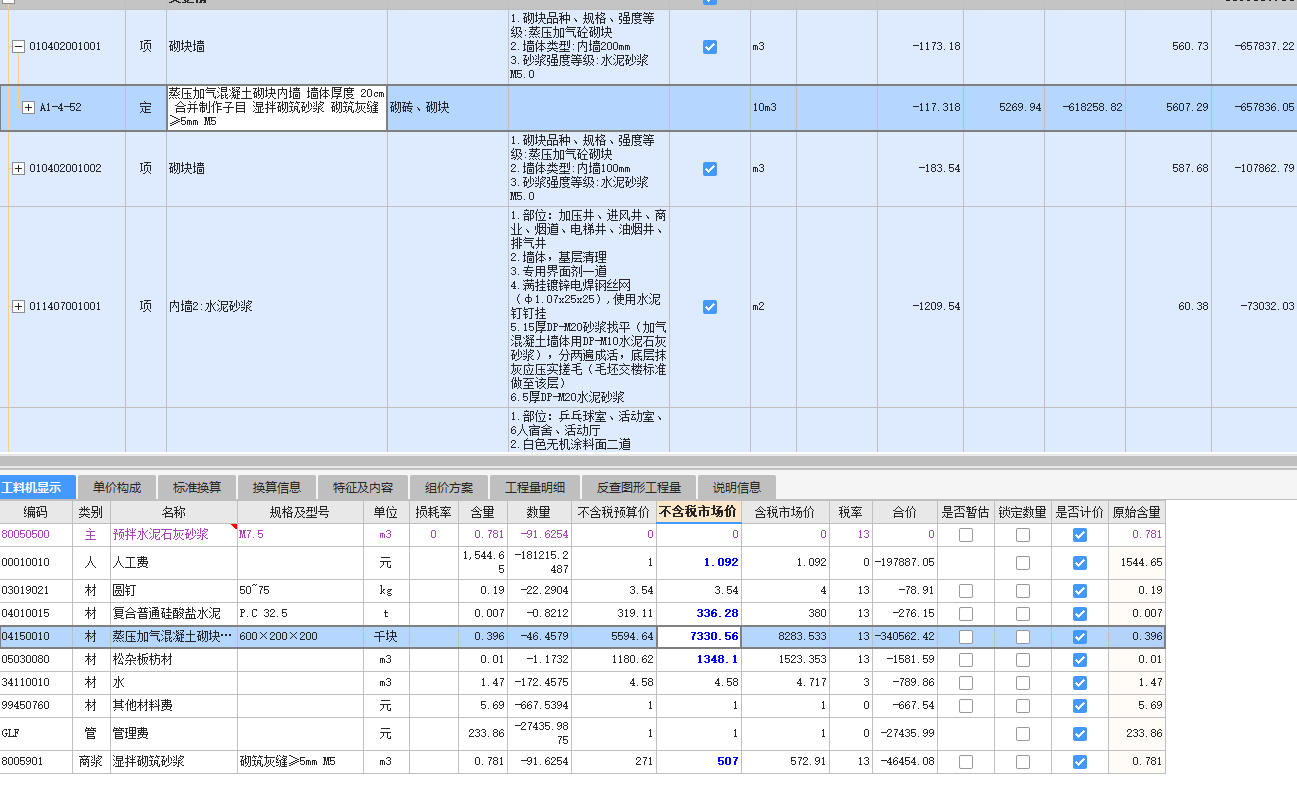Select code cell 03019021

(x=37, y=591)
